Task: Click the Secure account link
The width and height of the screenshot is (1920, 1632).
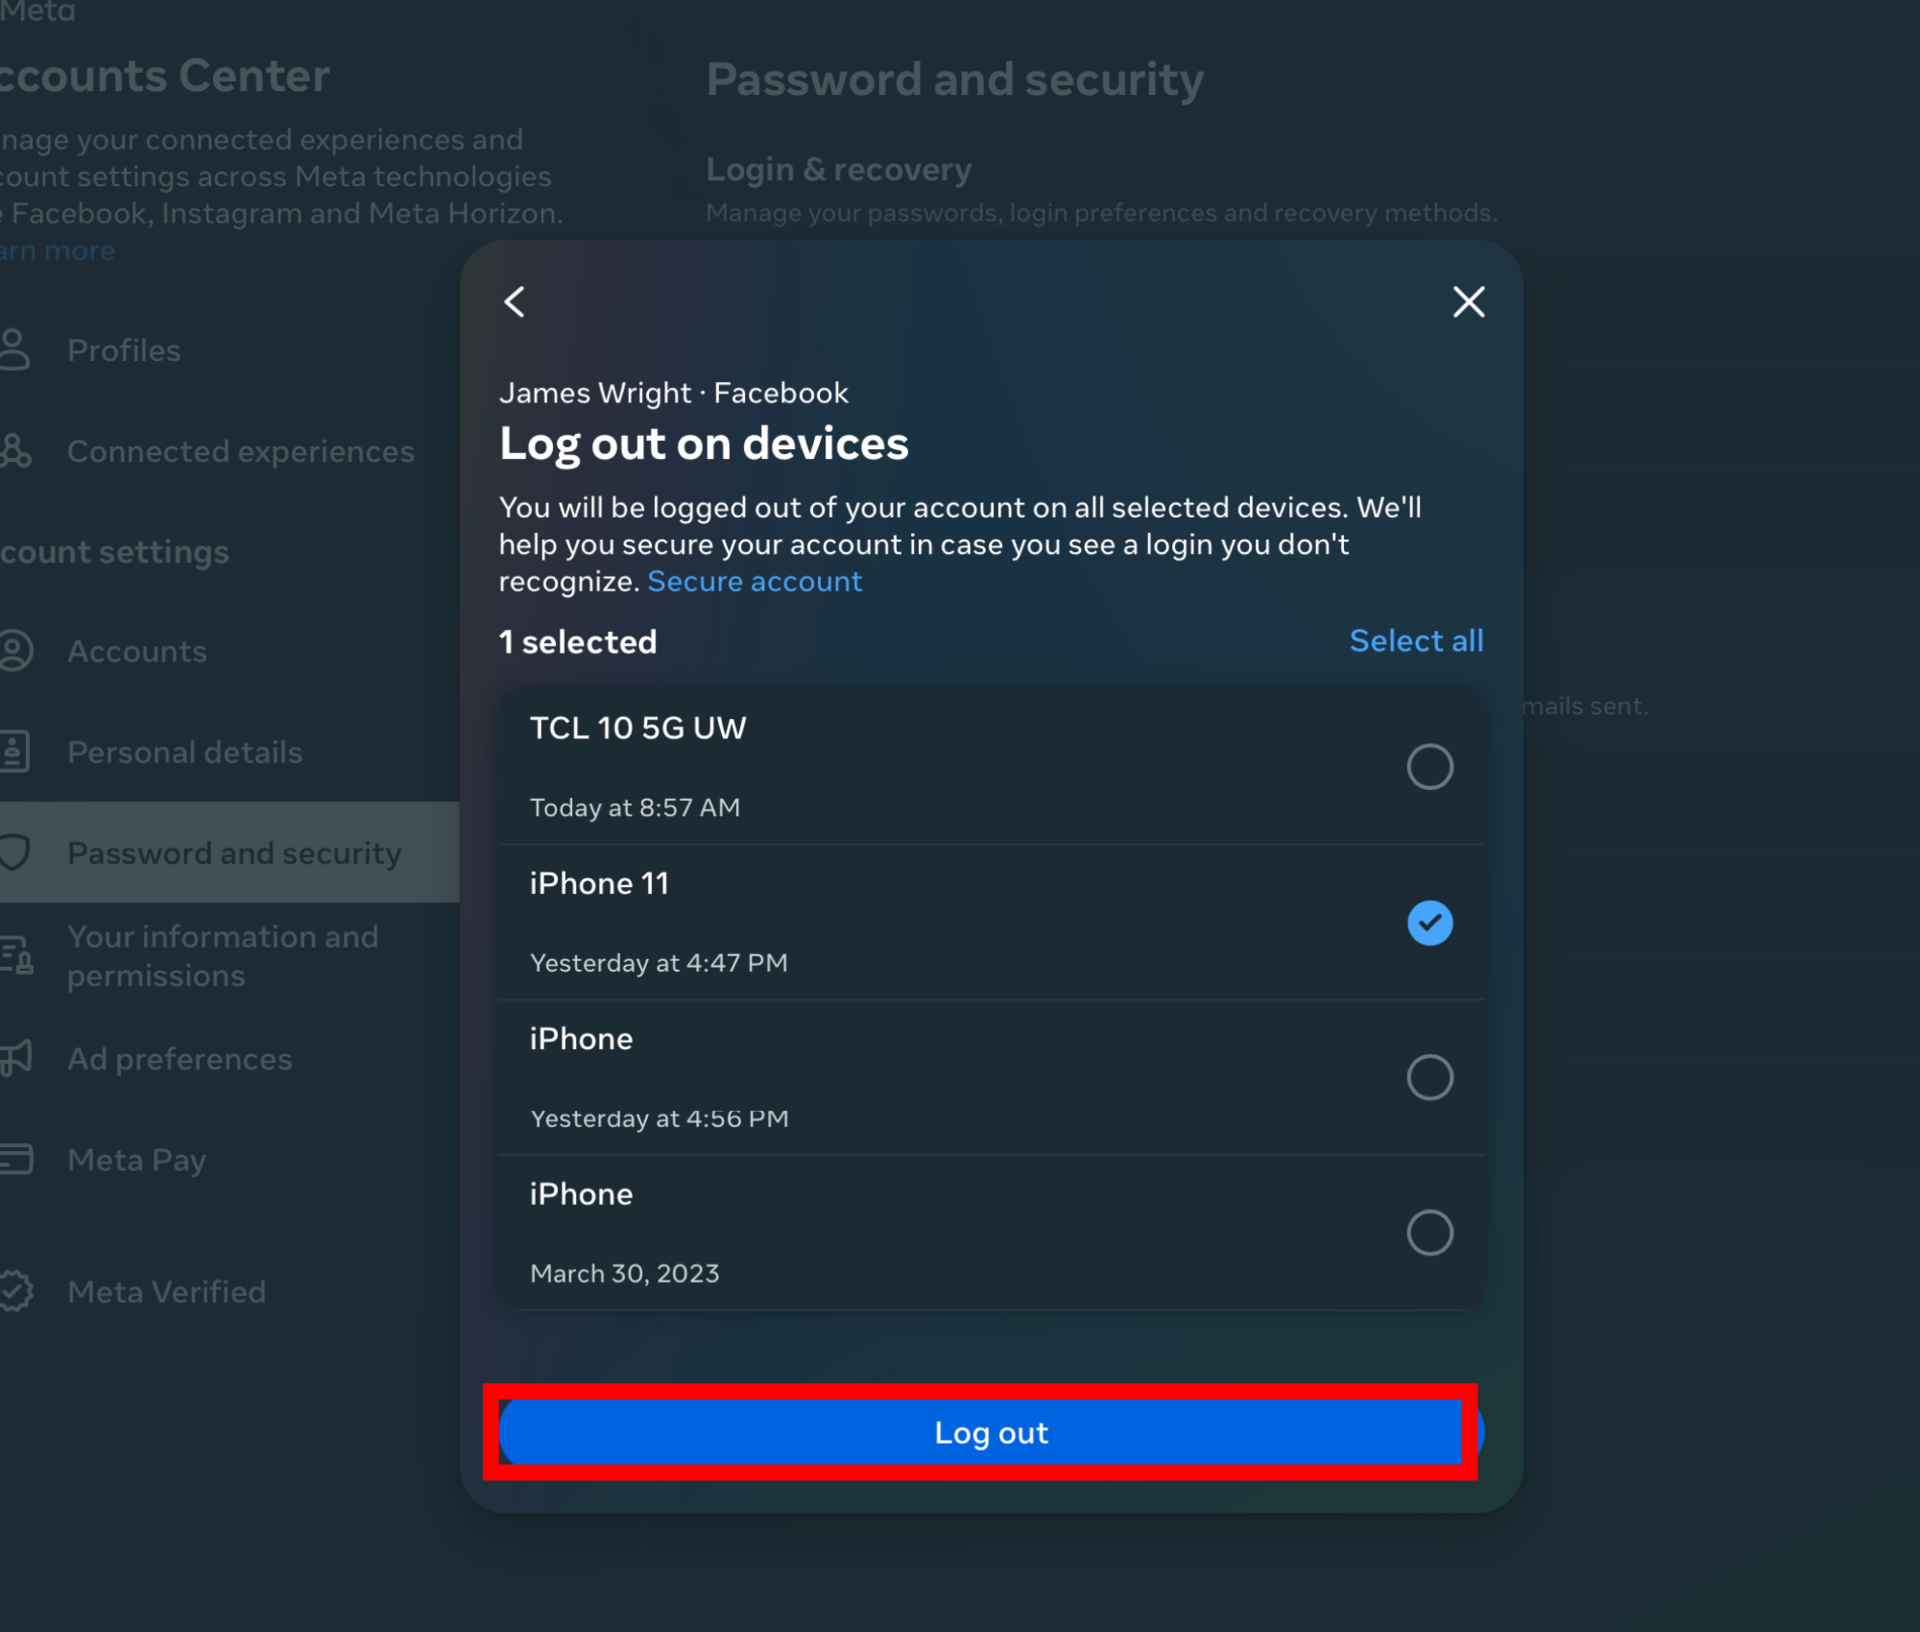Action: (754, 581)
